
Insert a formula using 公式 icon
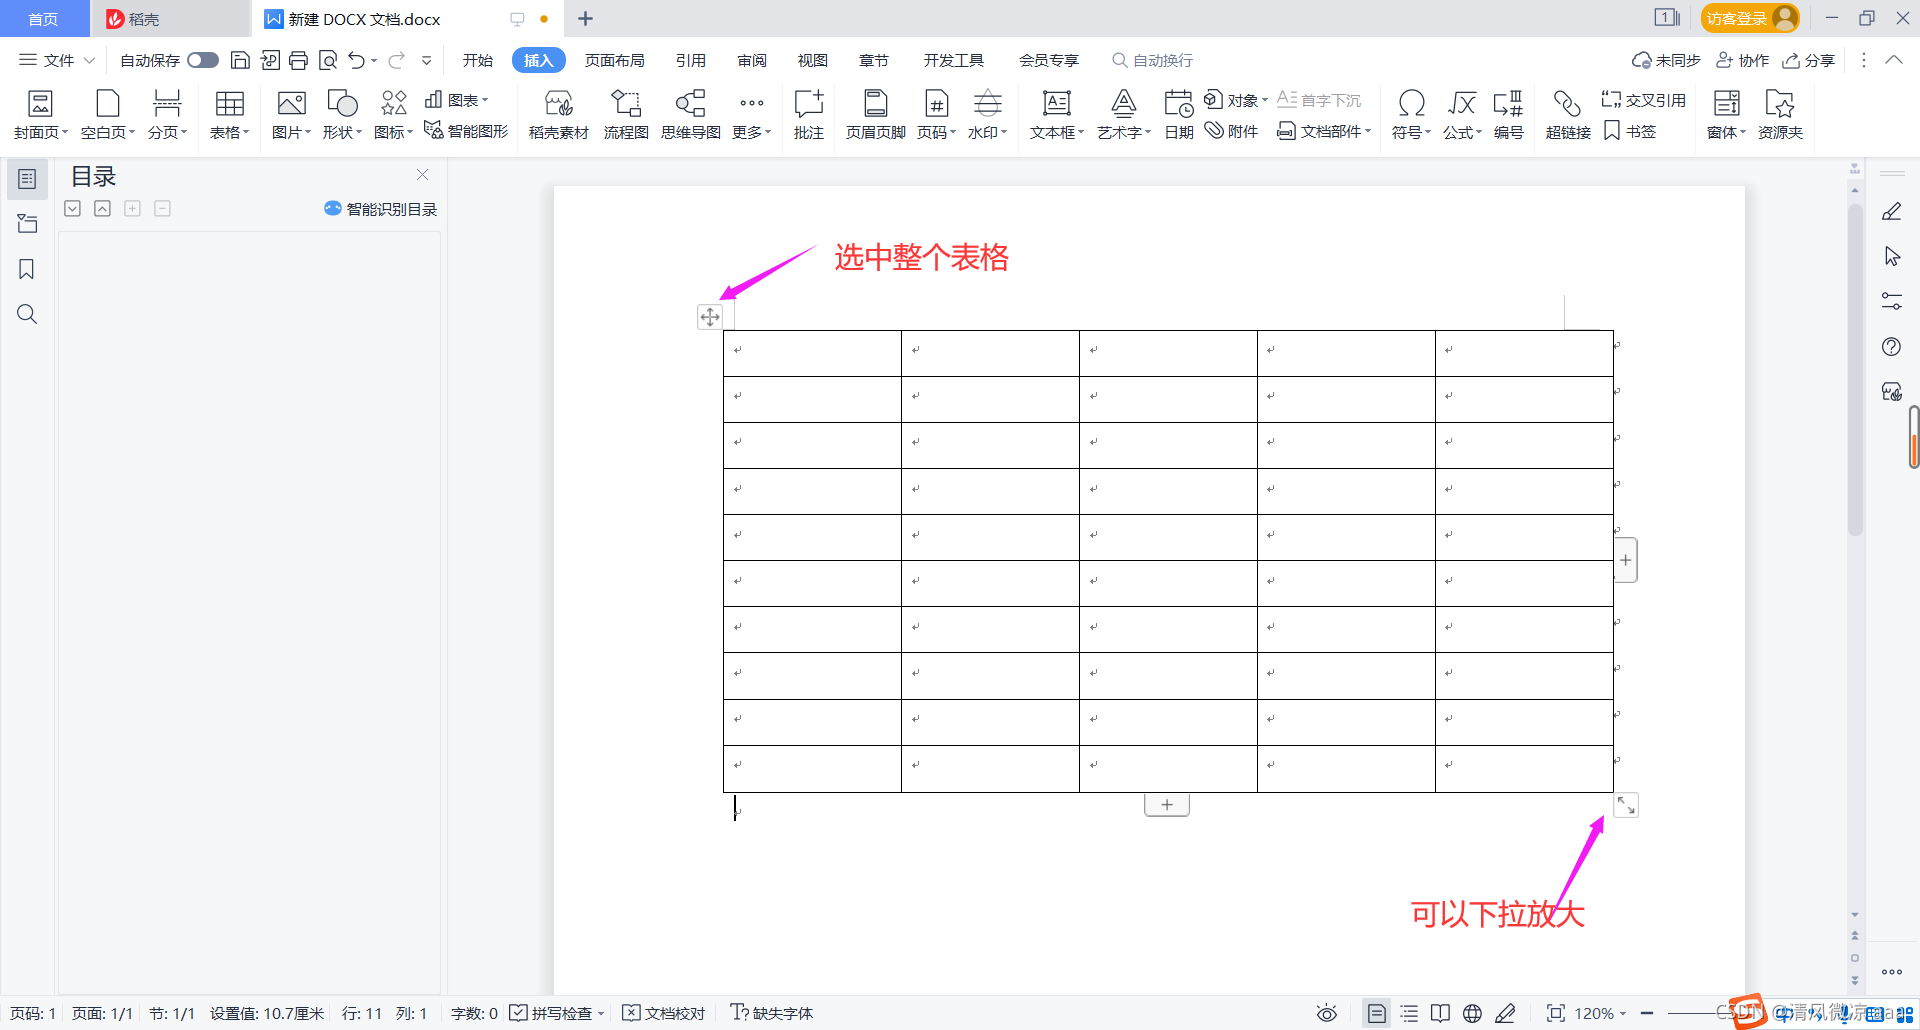1460,113
